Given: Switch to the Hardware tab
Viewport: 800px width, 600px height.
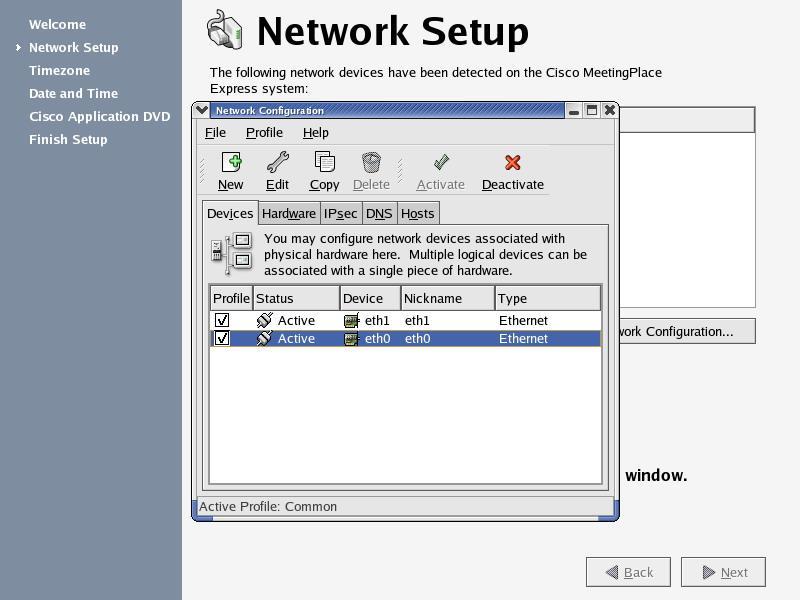Looking at the screenshot, I should 289,214.
